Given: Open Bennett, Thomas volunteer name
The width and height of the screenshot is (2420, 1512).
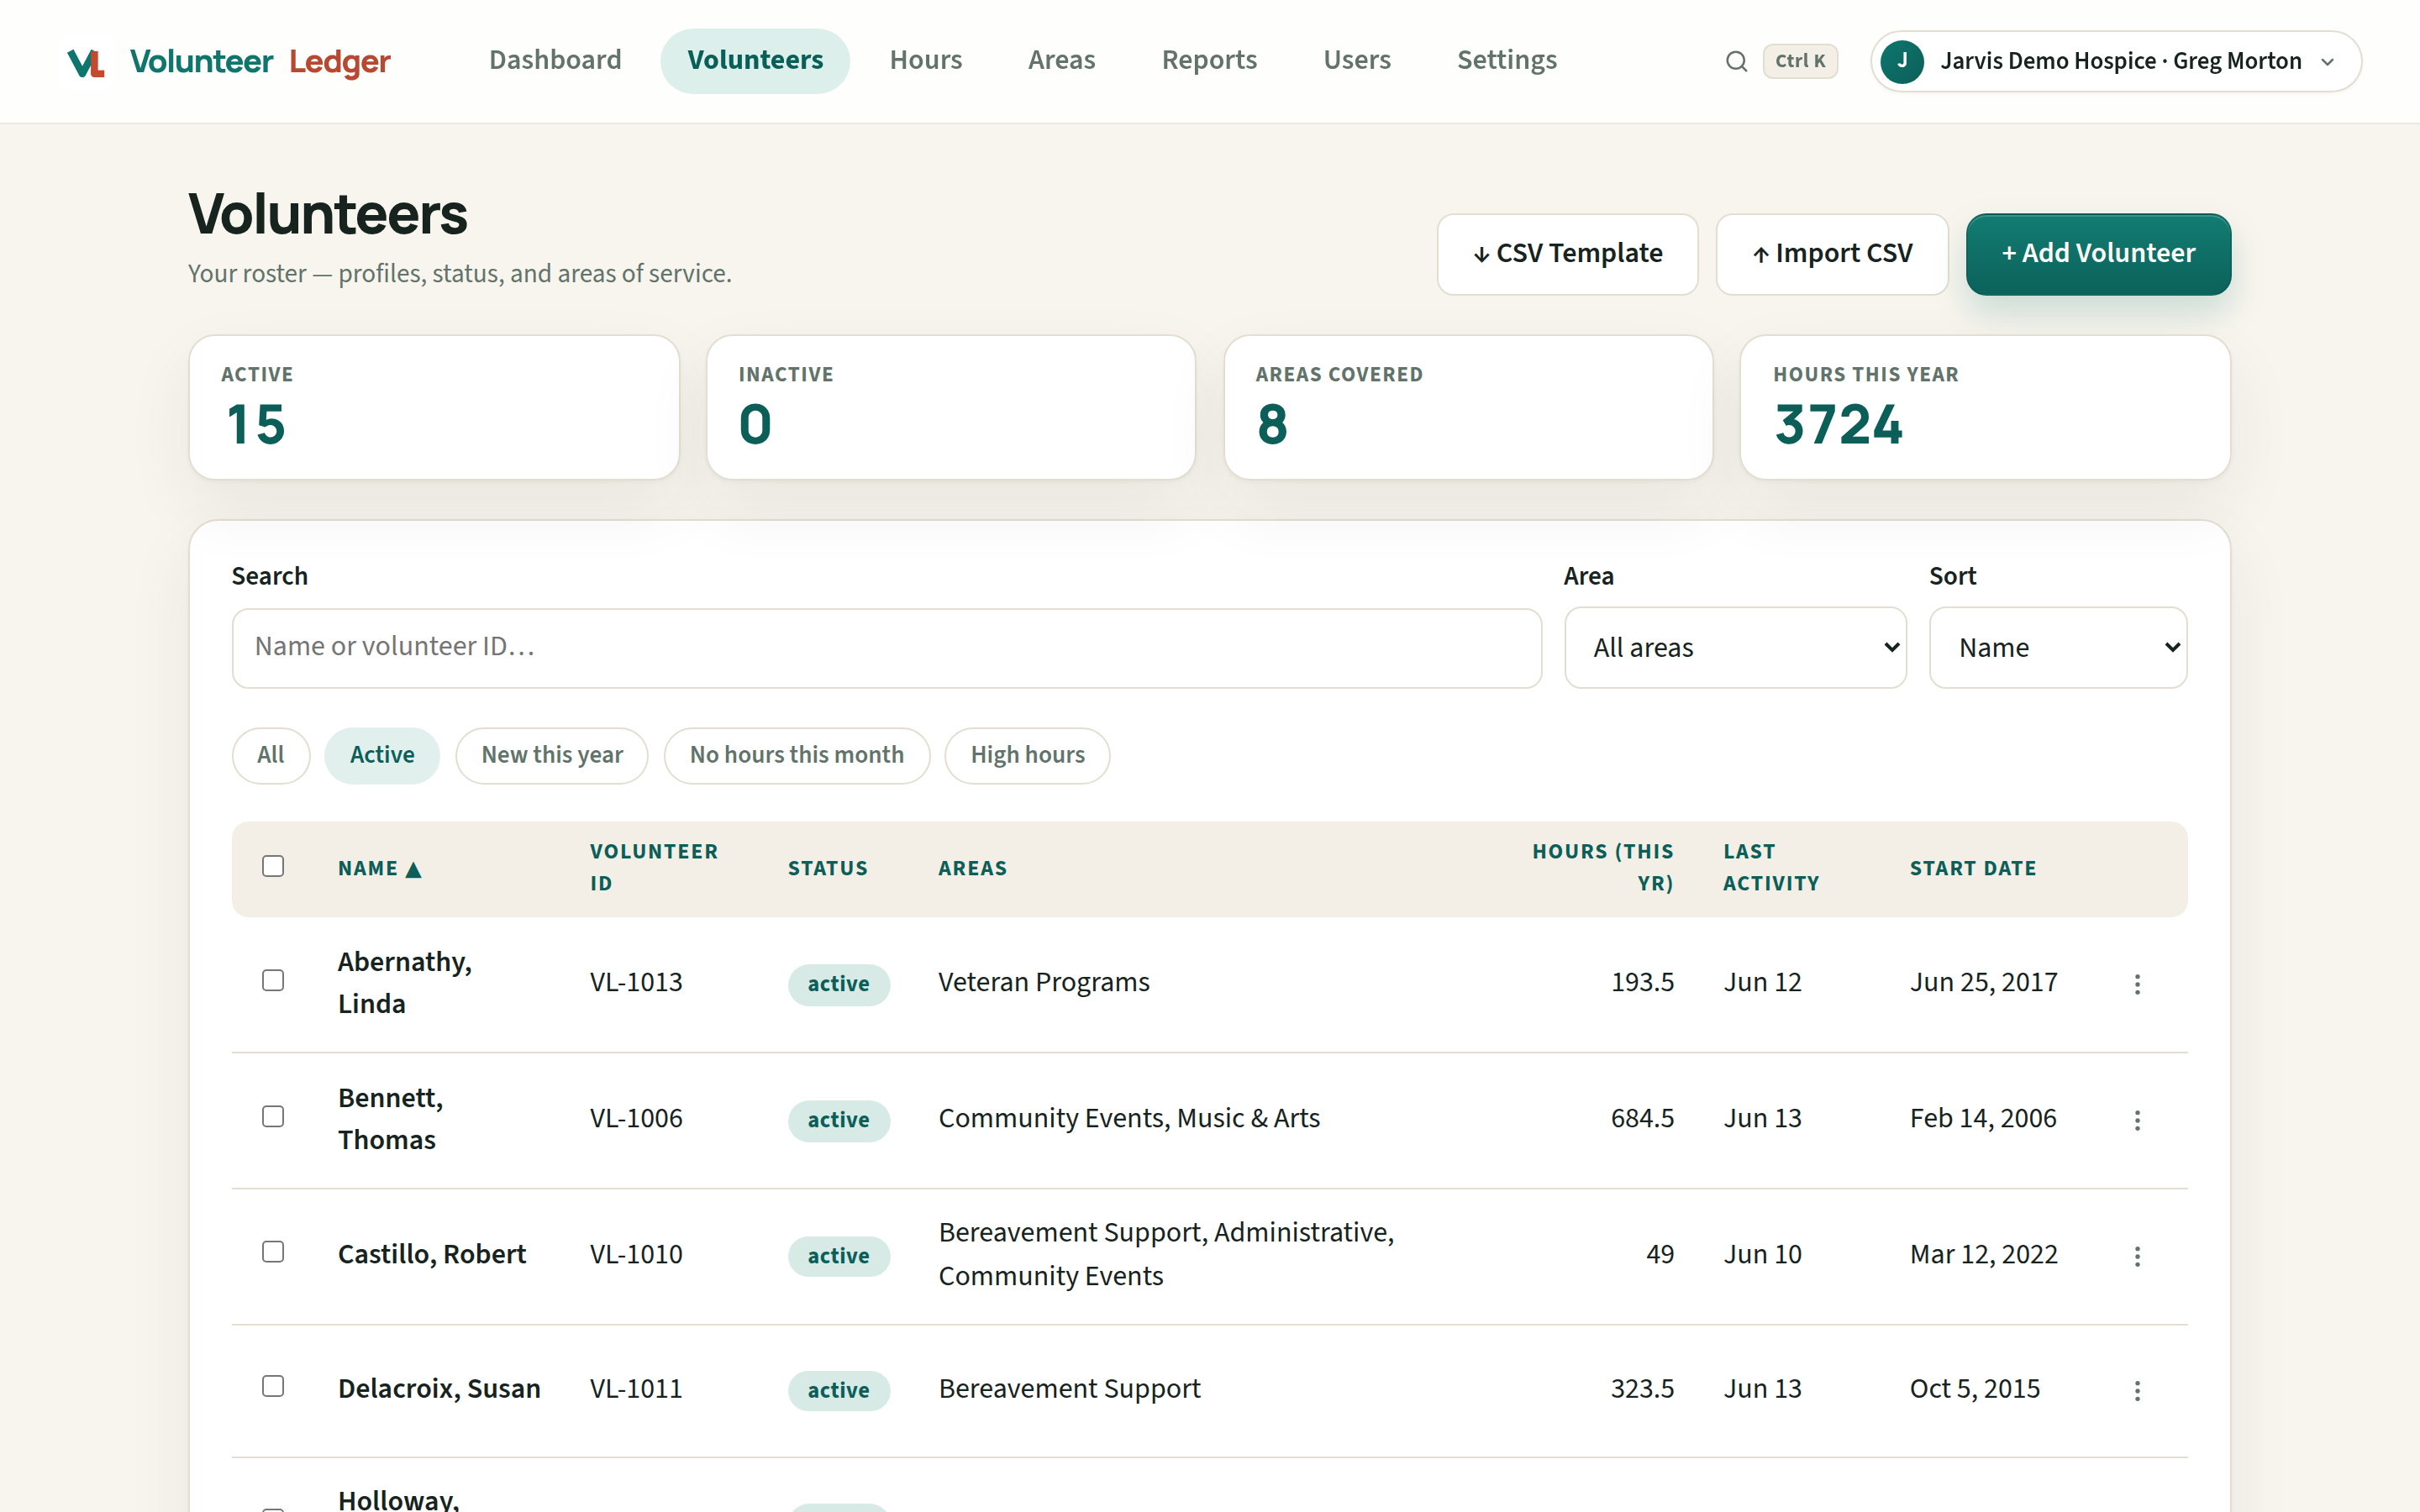Looking at the screenshot, I should coord(391,1118).
